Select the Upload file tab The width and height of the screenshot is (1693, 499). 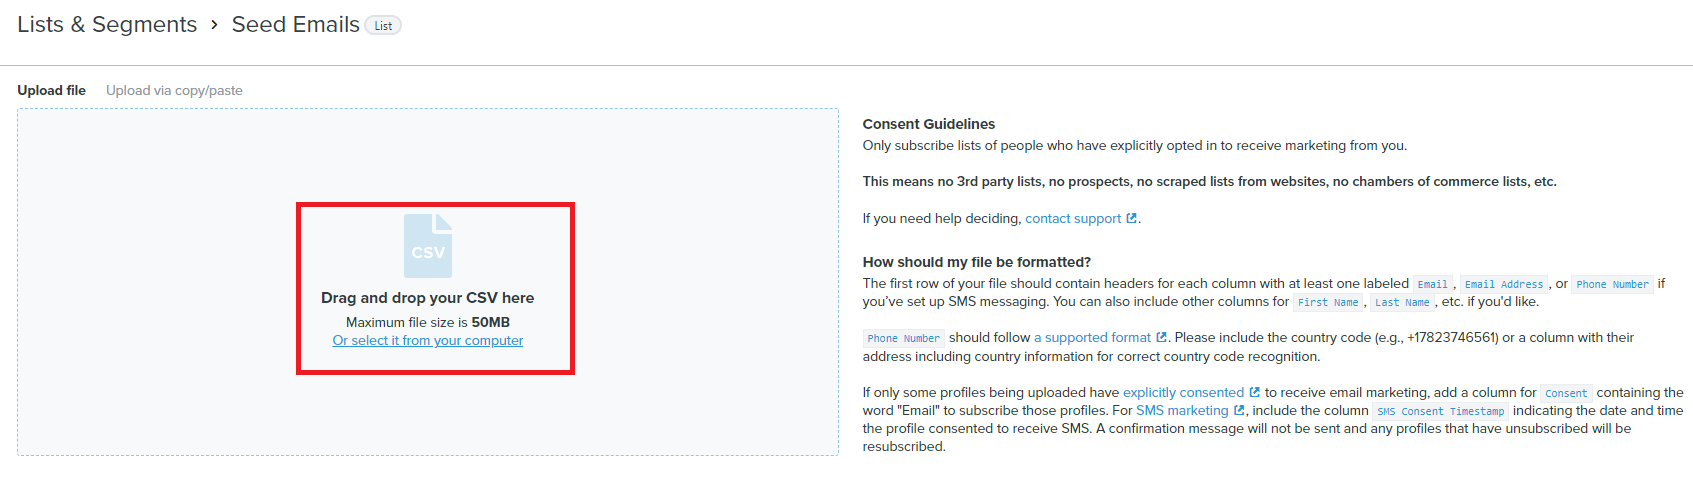(x=51, y=90)
